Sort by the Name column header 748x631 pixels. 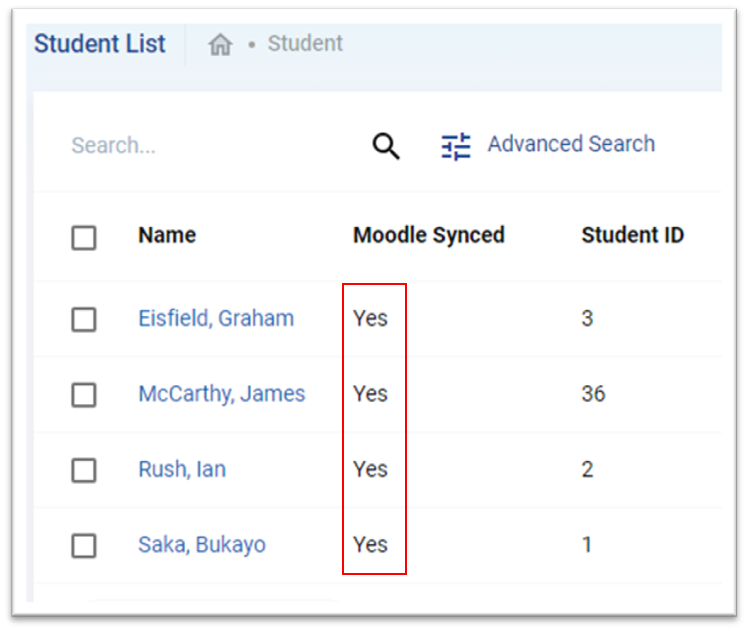coord(167,235)
